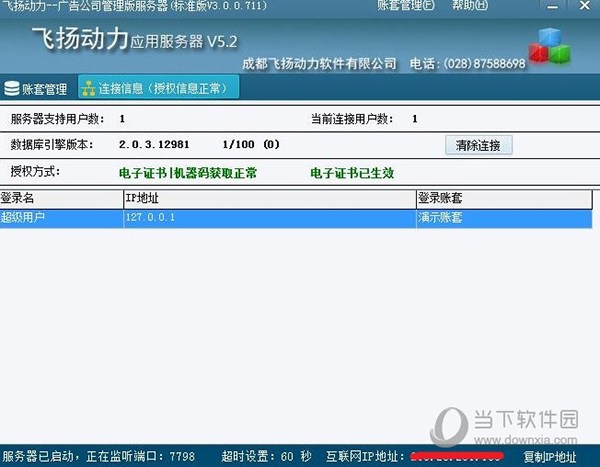Click the 清除连接 button
Image resolution: width=600 pixels, height=467 pixels.
478,145
